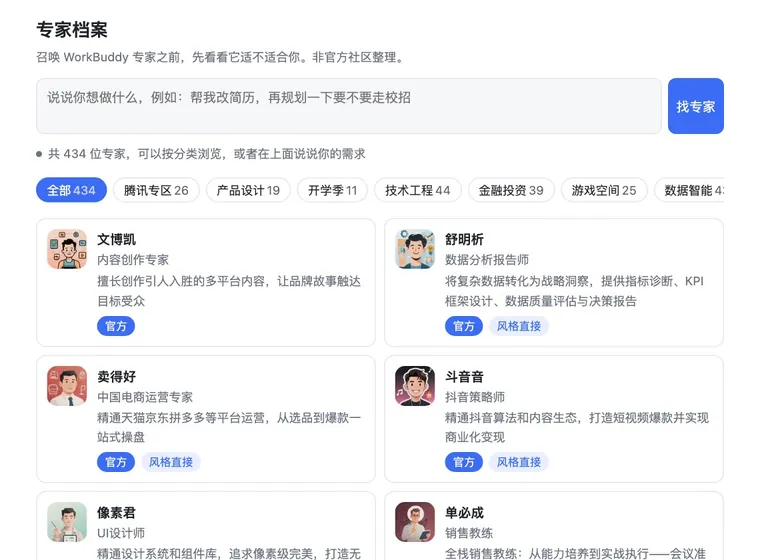Select 卖得好 avatar image

tap(67, 386)
